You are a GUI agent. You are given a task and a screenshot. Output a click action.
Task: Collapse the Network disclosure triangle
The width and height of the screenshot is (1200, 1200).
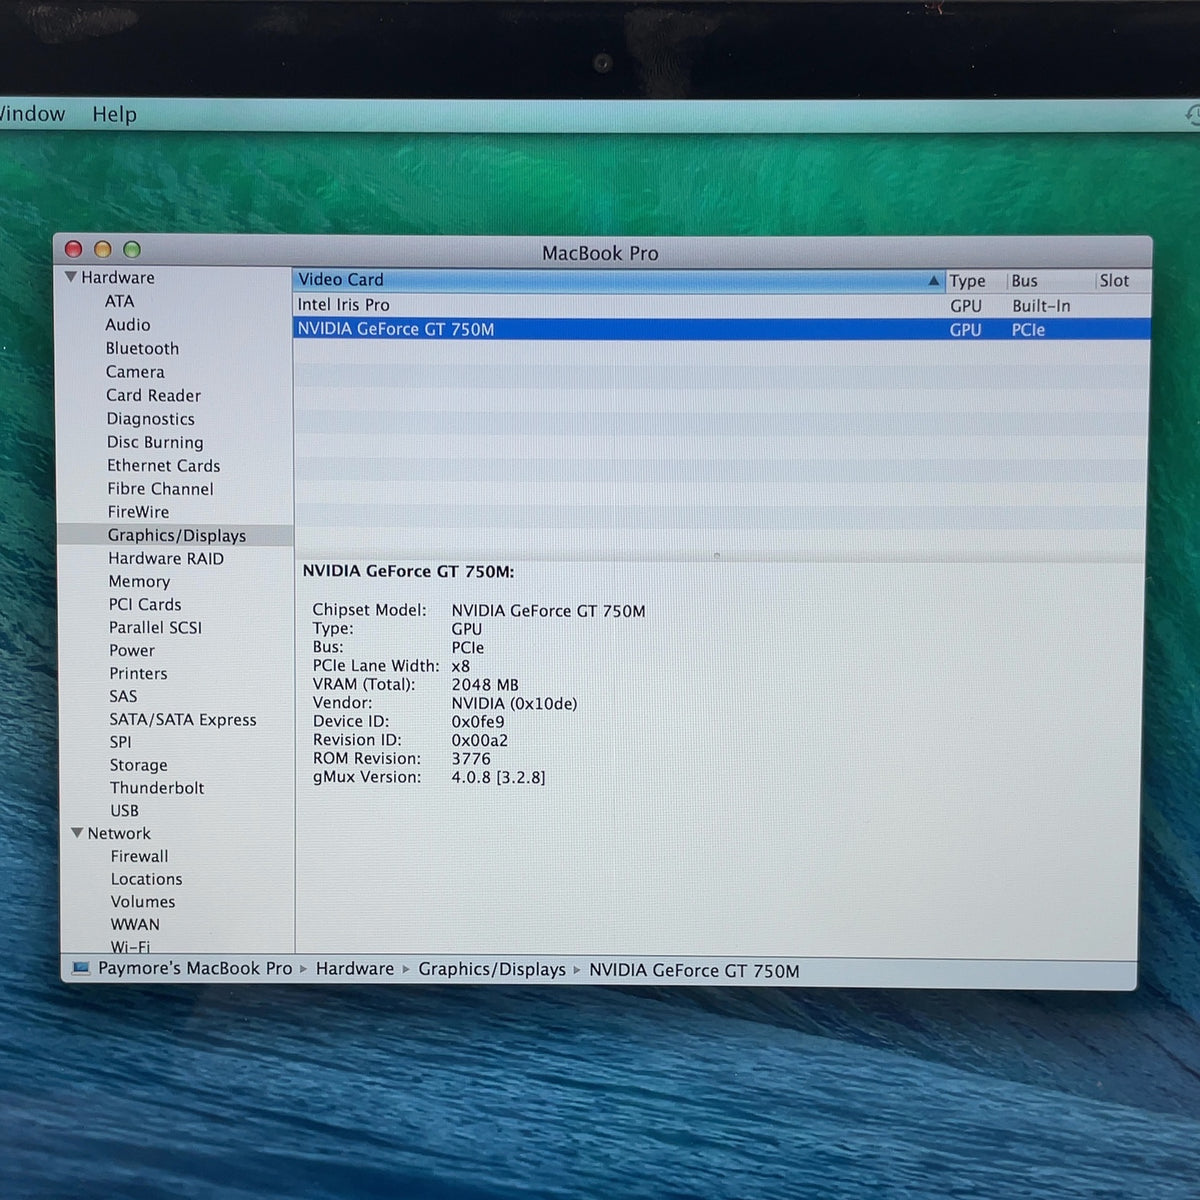pos(77,833)
